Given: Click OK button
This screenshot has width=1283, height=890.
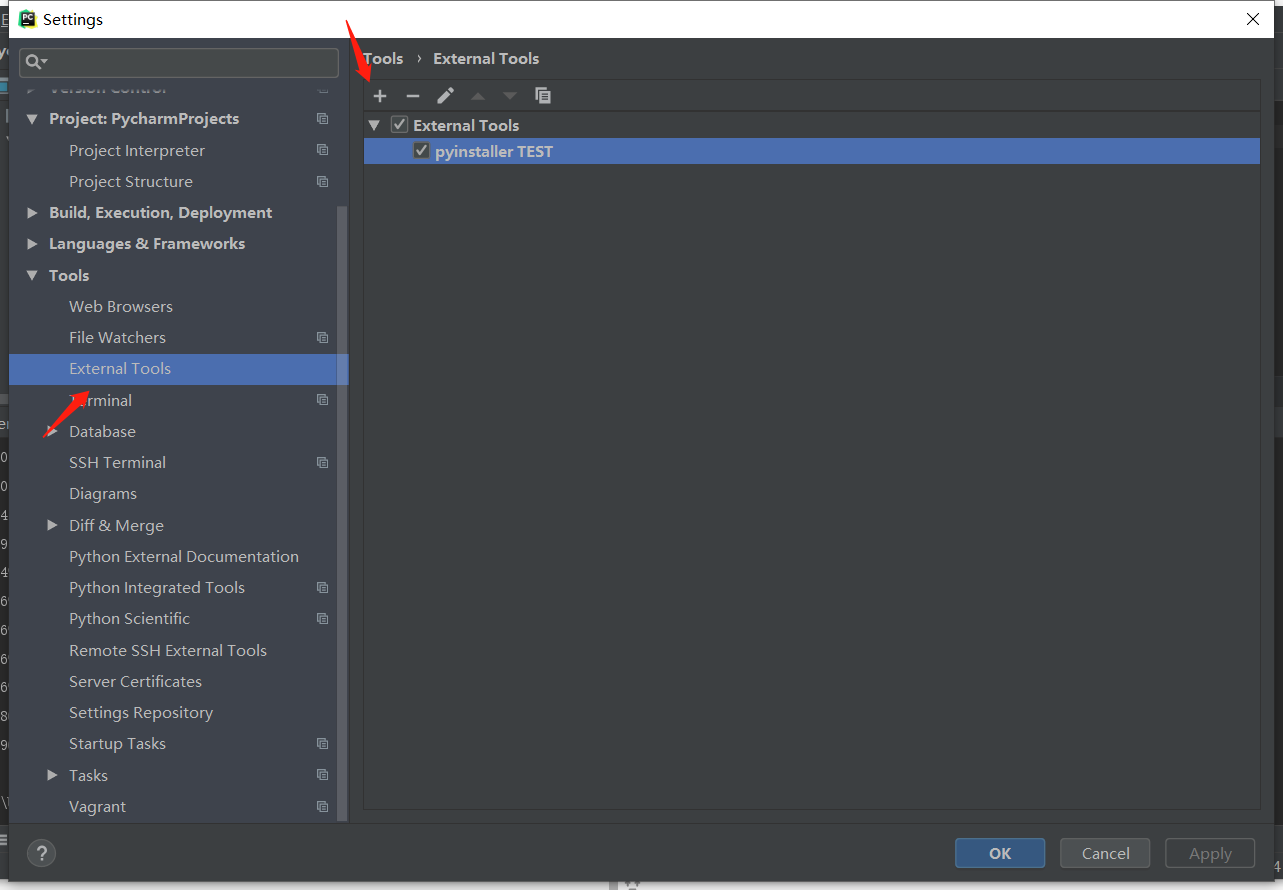Looking at the screenshot, I should click(1000, 853).
